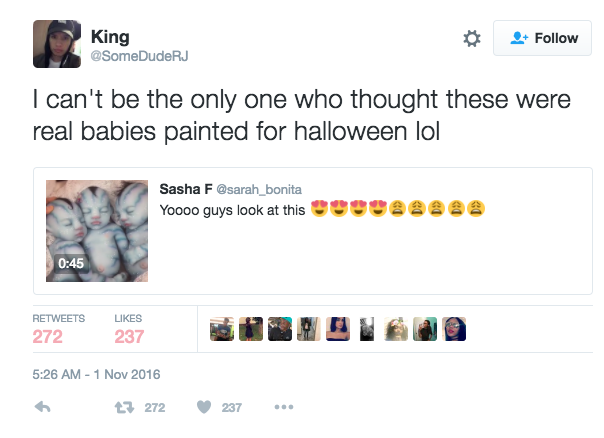Retweet using the retweet icon
Screen dimensions: 604x438
(x=125, y=408)
